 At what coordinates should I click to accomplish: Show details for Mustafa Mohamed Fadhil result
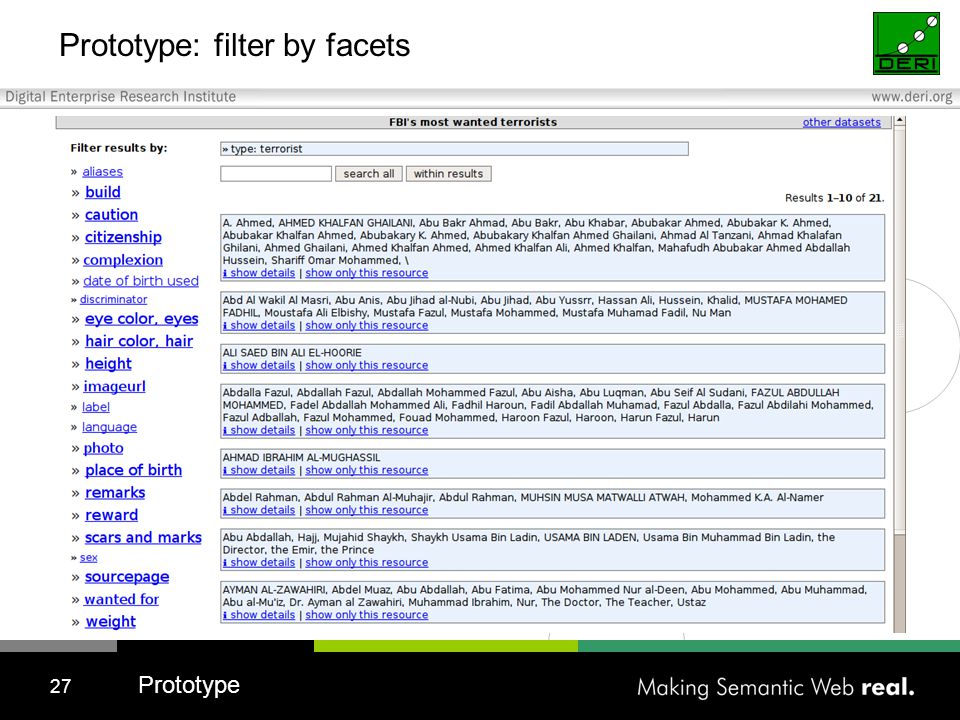click(259, 326)
